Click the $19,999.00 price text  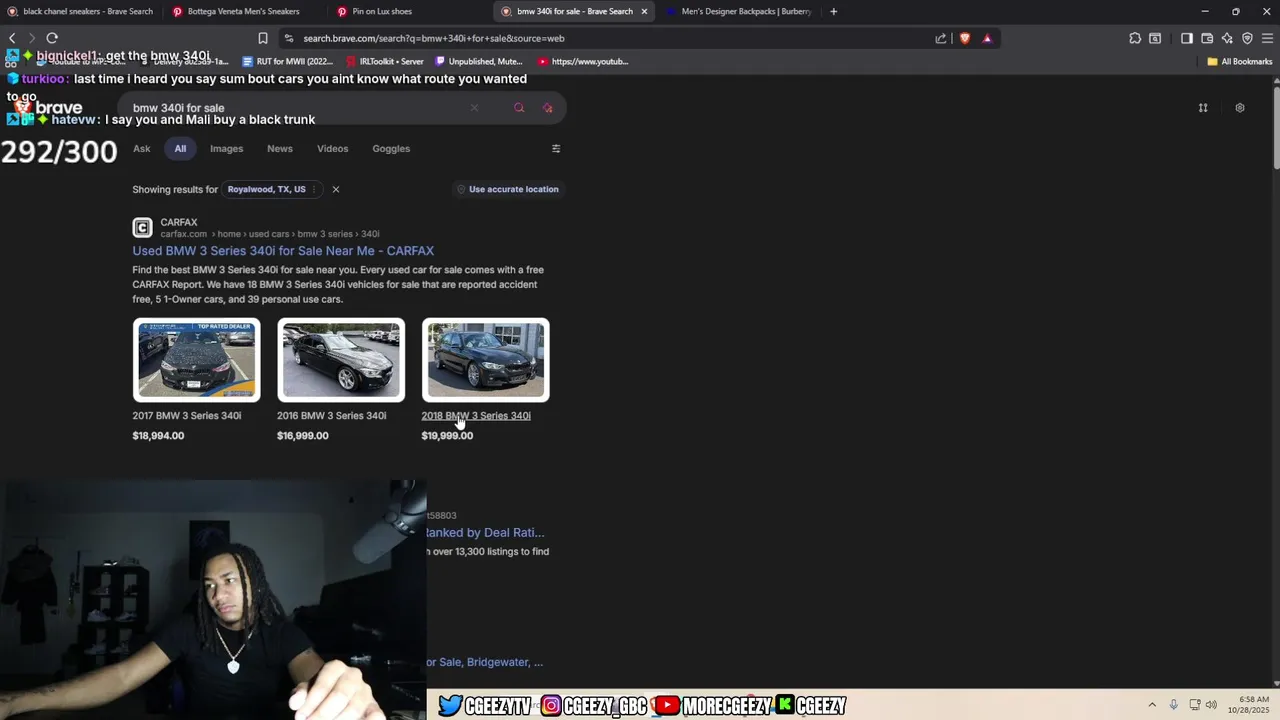click(447, 436)
